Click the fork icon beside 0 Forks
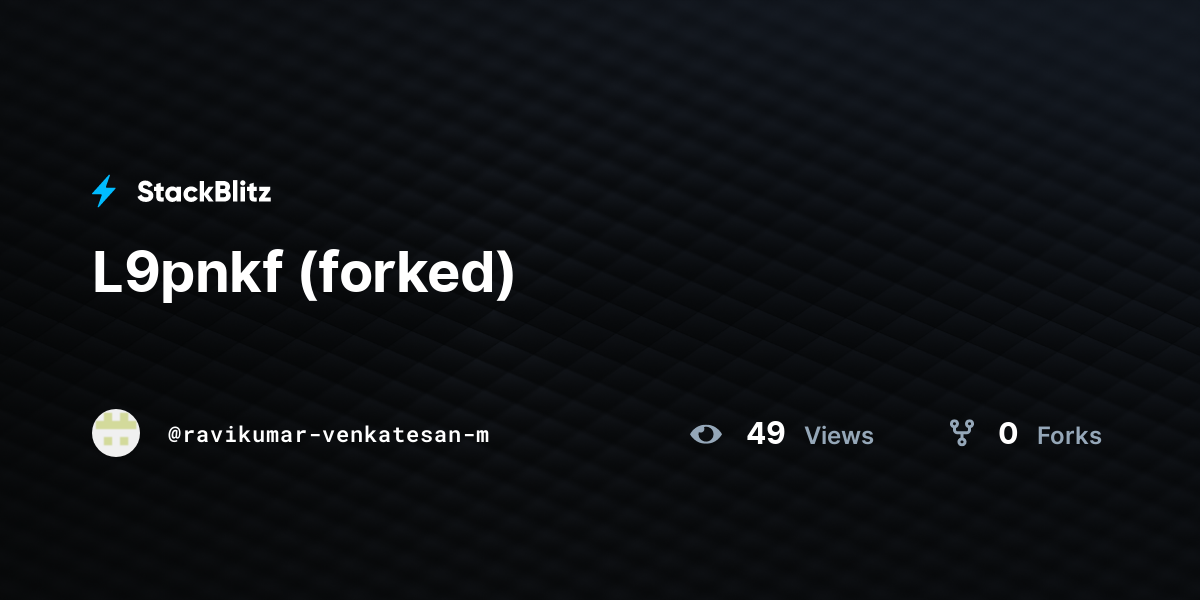The width and height of the screenshot is (1200, 600). pyautogui.click(x=962, y=433)
